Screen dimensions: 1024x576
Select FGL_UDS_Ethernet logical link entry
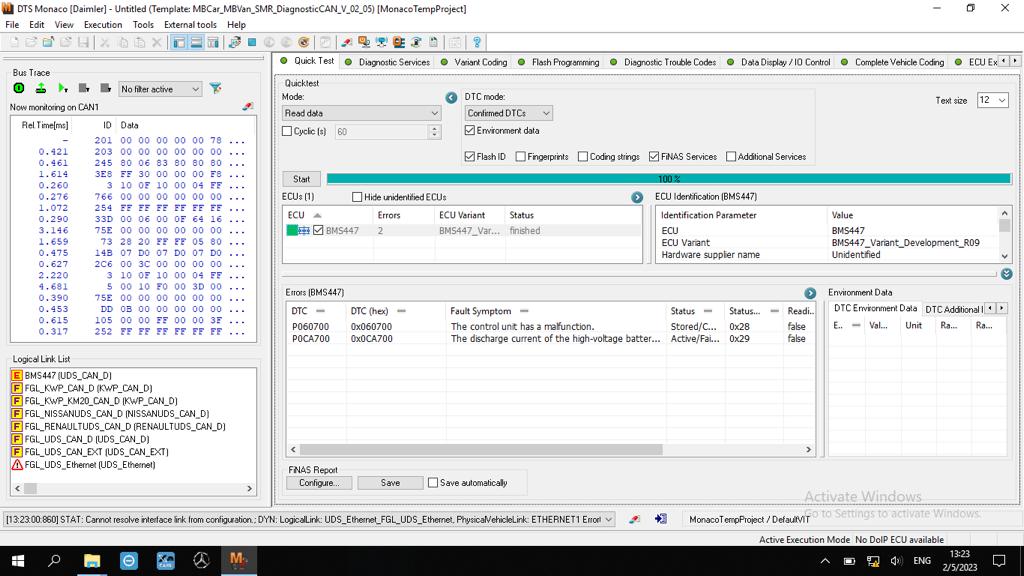click(x=83, y=465)
